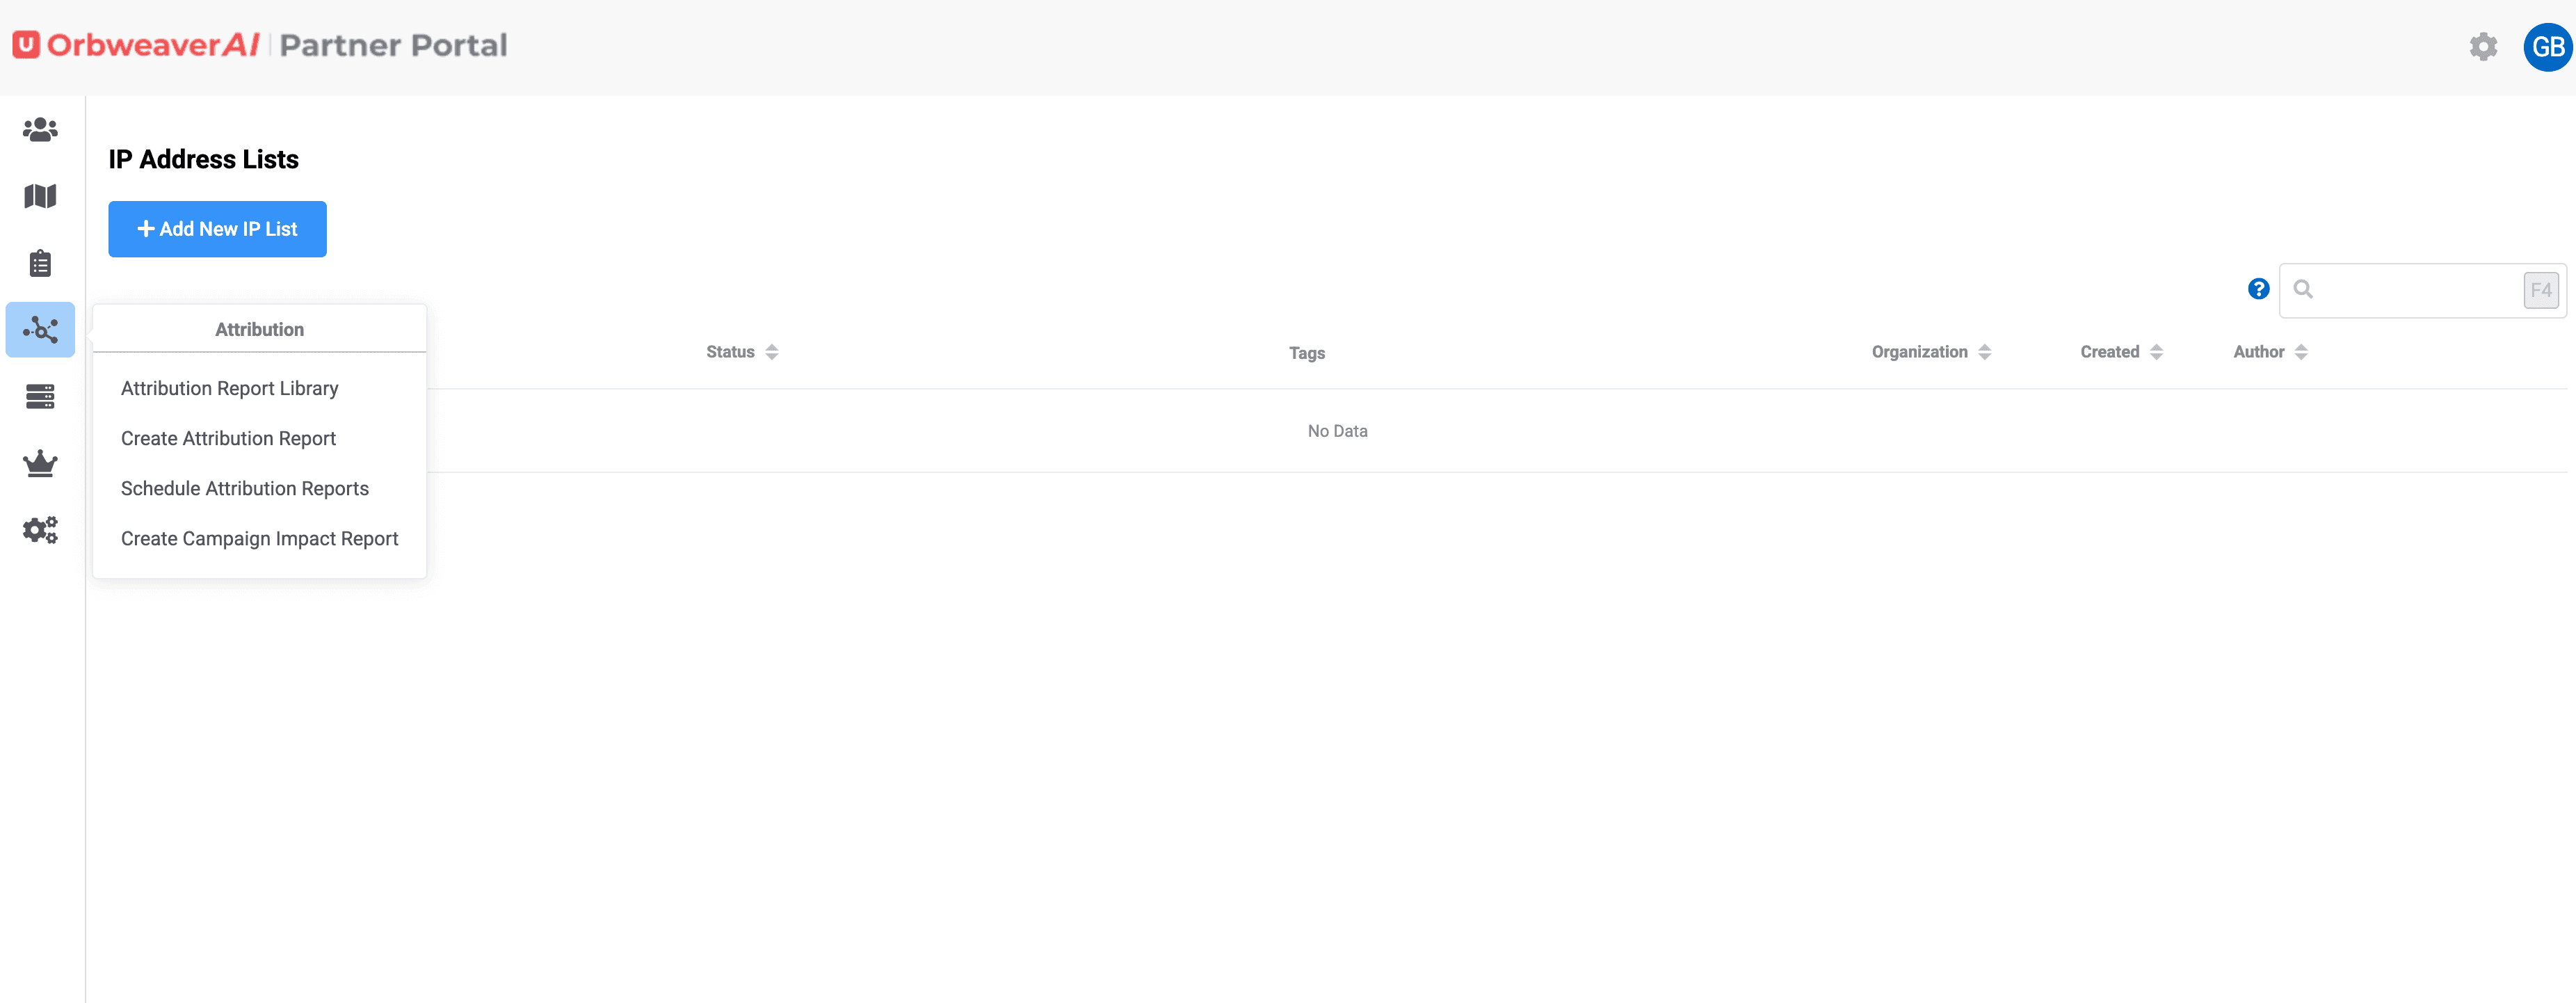This screenshot has height=1003, width=2576.
Task: Open Create Campaign Impact Report
Action: (259, 538)
